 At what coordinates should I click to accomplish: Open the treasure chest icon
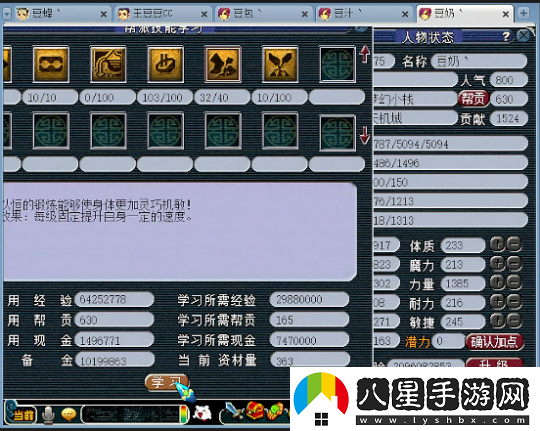point(255,410)
